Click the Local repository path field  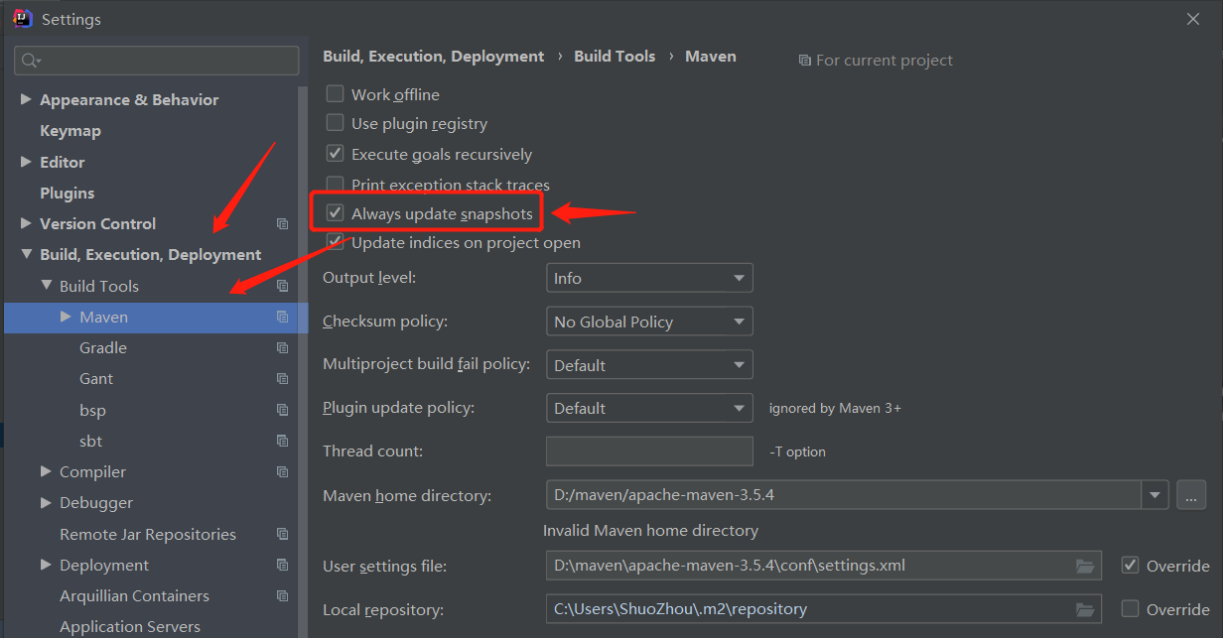(x=823, y=608)
